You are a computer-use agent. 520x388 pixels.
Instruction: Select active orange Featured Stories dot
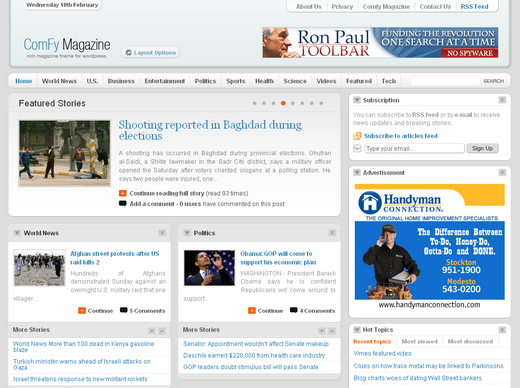point(283,103)
